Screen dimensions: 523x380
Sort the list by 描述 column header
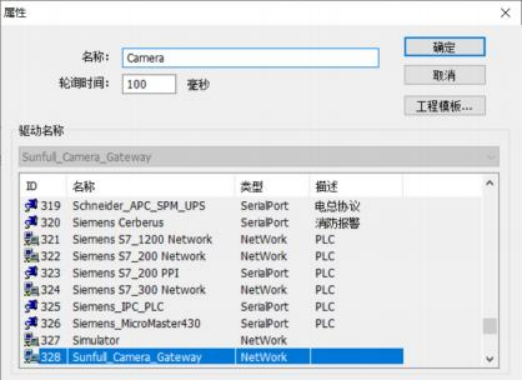356,186
